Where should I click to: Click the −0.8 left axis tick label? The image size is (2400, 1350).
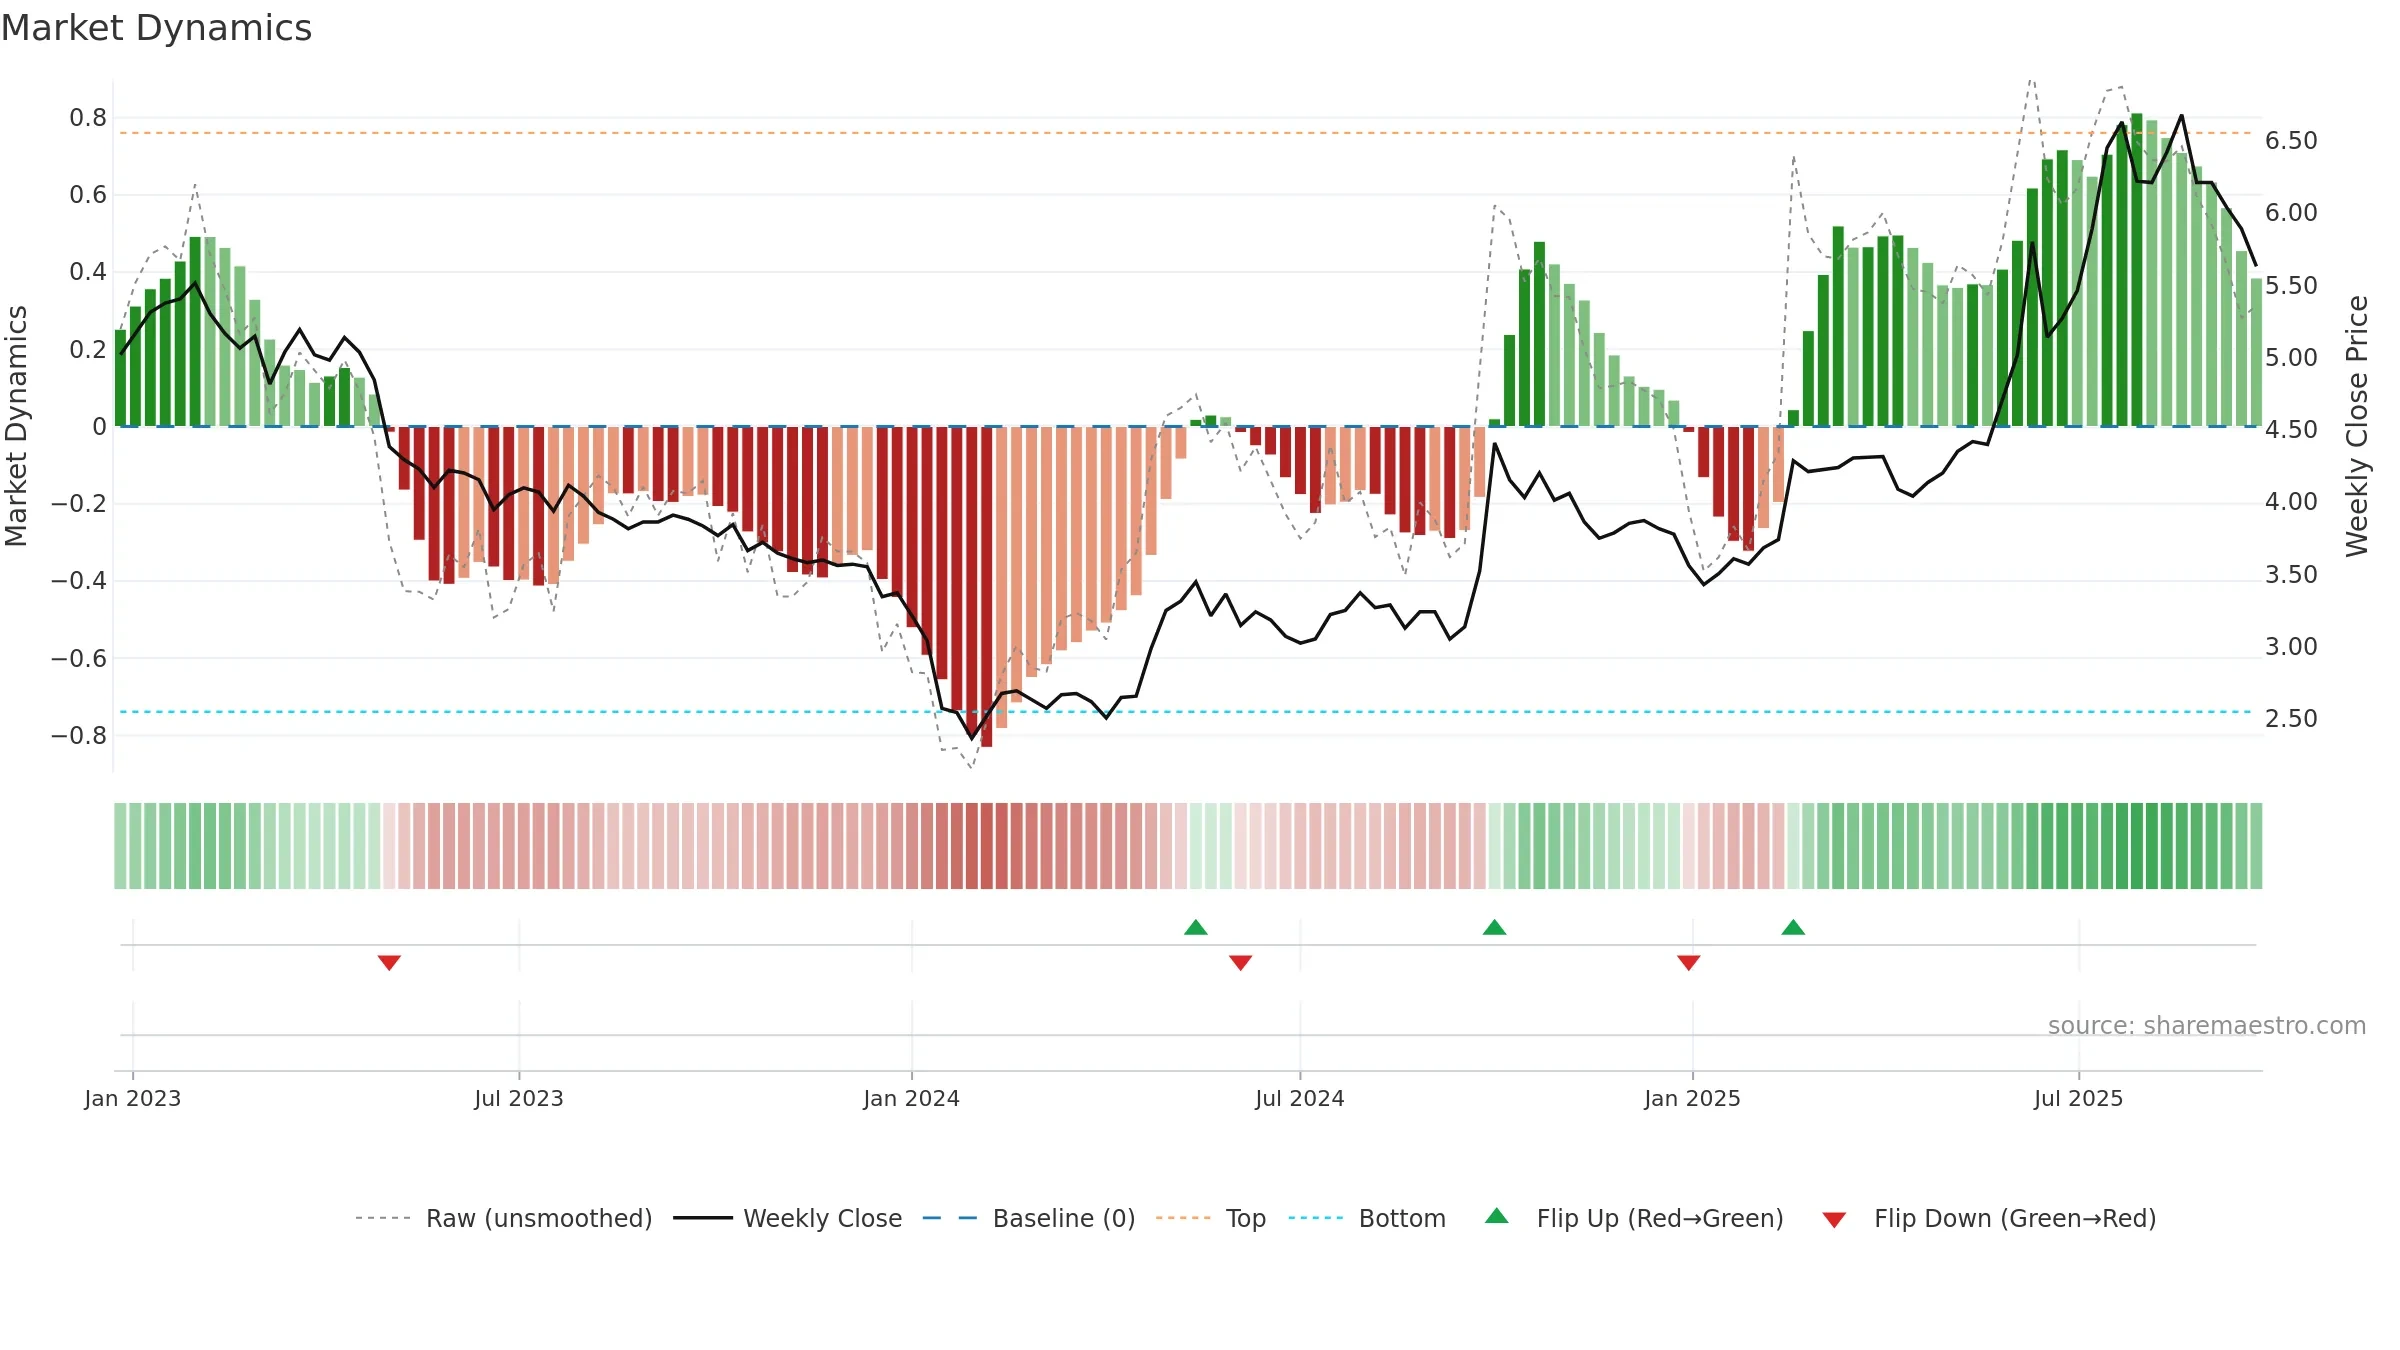(79, 736)
